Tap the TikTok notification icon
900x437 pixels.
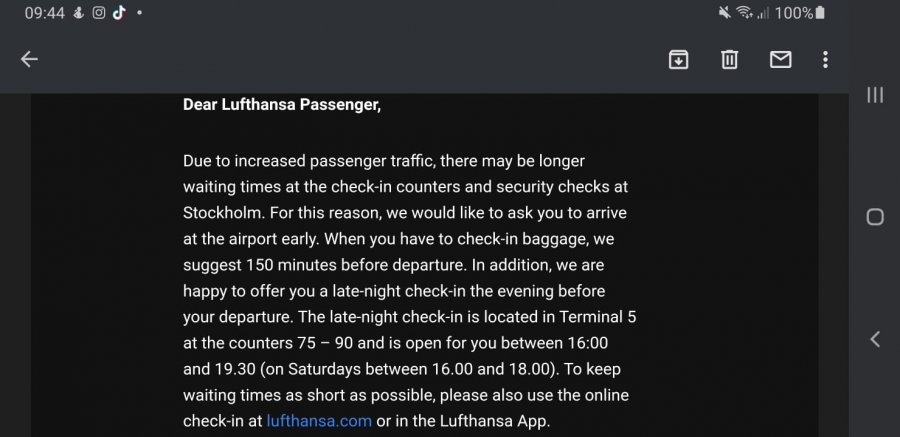(x=118, y=13)
